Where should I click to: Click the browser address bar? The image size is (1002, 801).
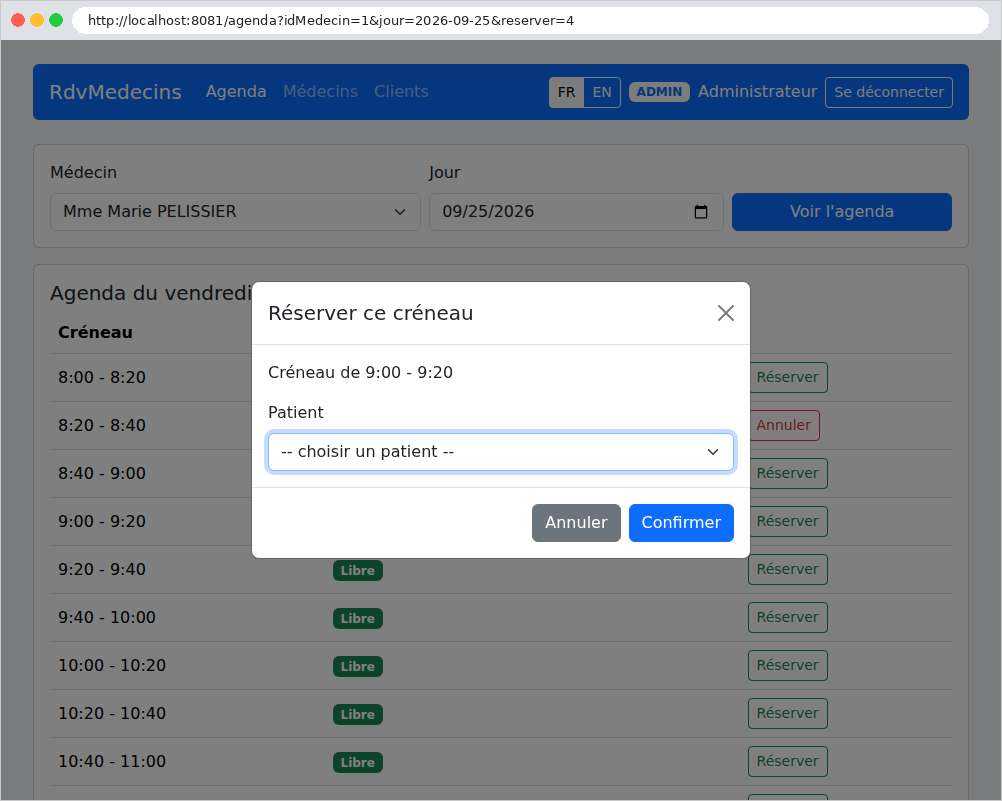click(x=530, y=20)
